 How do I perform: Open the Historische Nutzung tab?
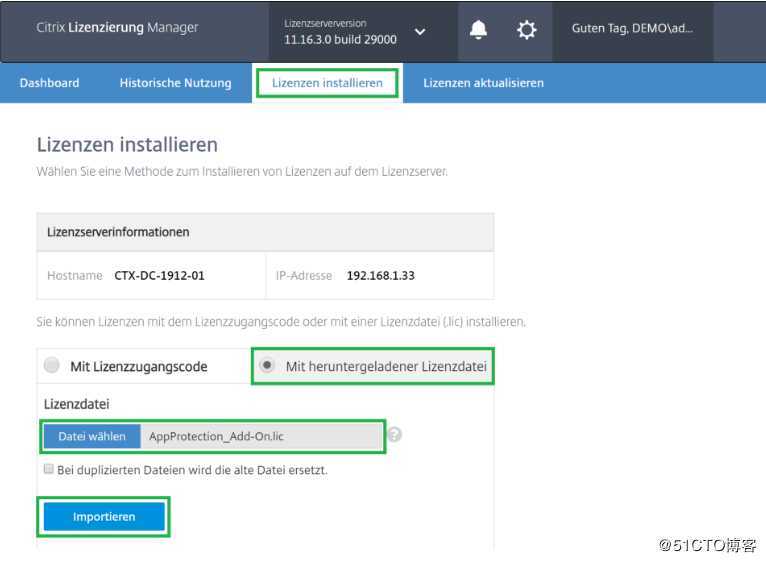(x=175, y=83)
